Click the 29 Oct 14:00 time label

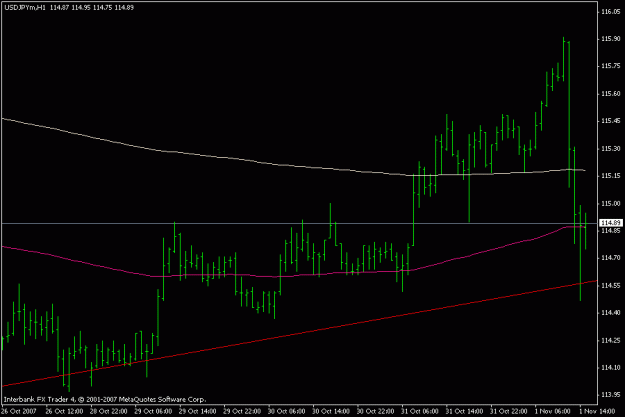click(198, 411)
